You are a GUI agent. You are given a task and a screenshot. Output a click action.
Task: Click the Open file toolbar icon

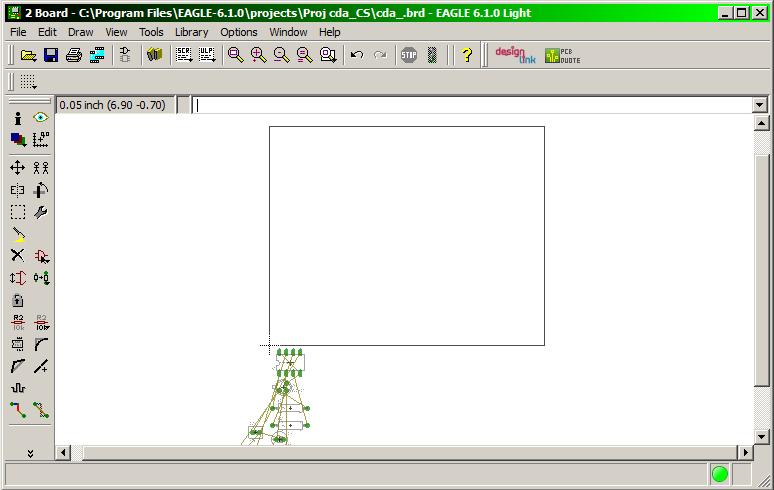click(28, 55)
